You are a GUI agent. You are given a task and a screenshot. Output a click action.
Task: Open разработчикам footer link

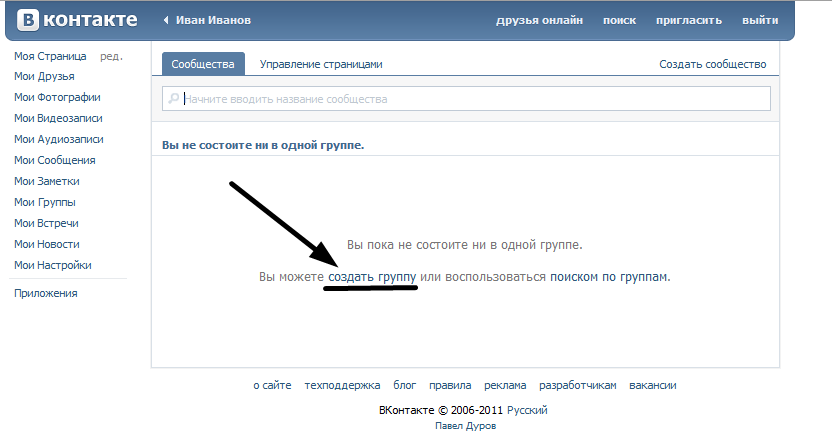578,385
